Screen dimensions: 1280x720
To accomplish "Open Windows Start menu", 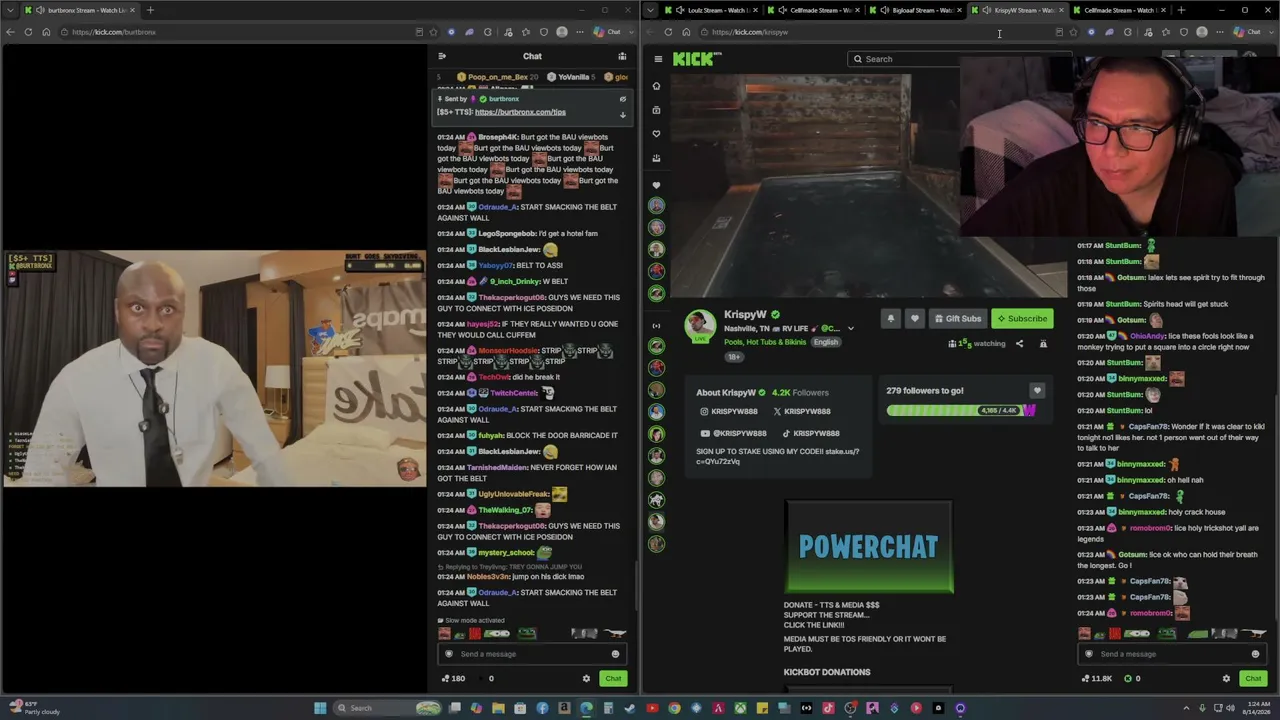I will (320, 708).
